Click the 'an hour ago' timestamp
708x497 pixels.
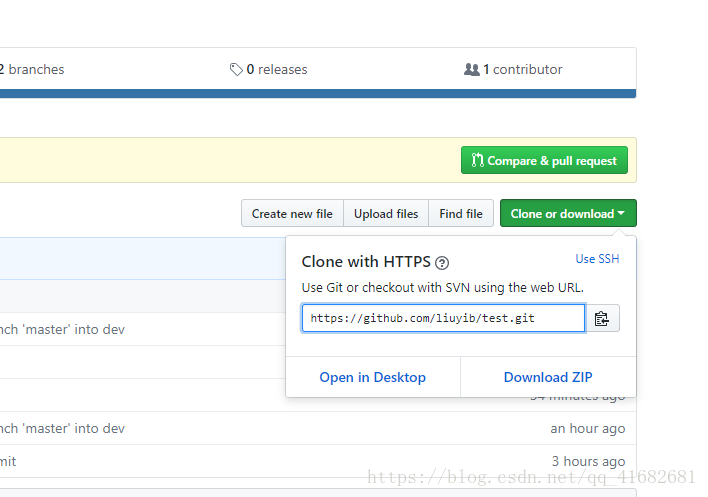[x=587, y=428]
